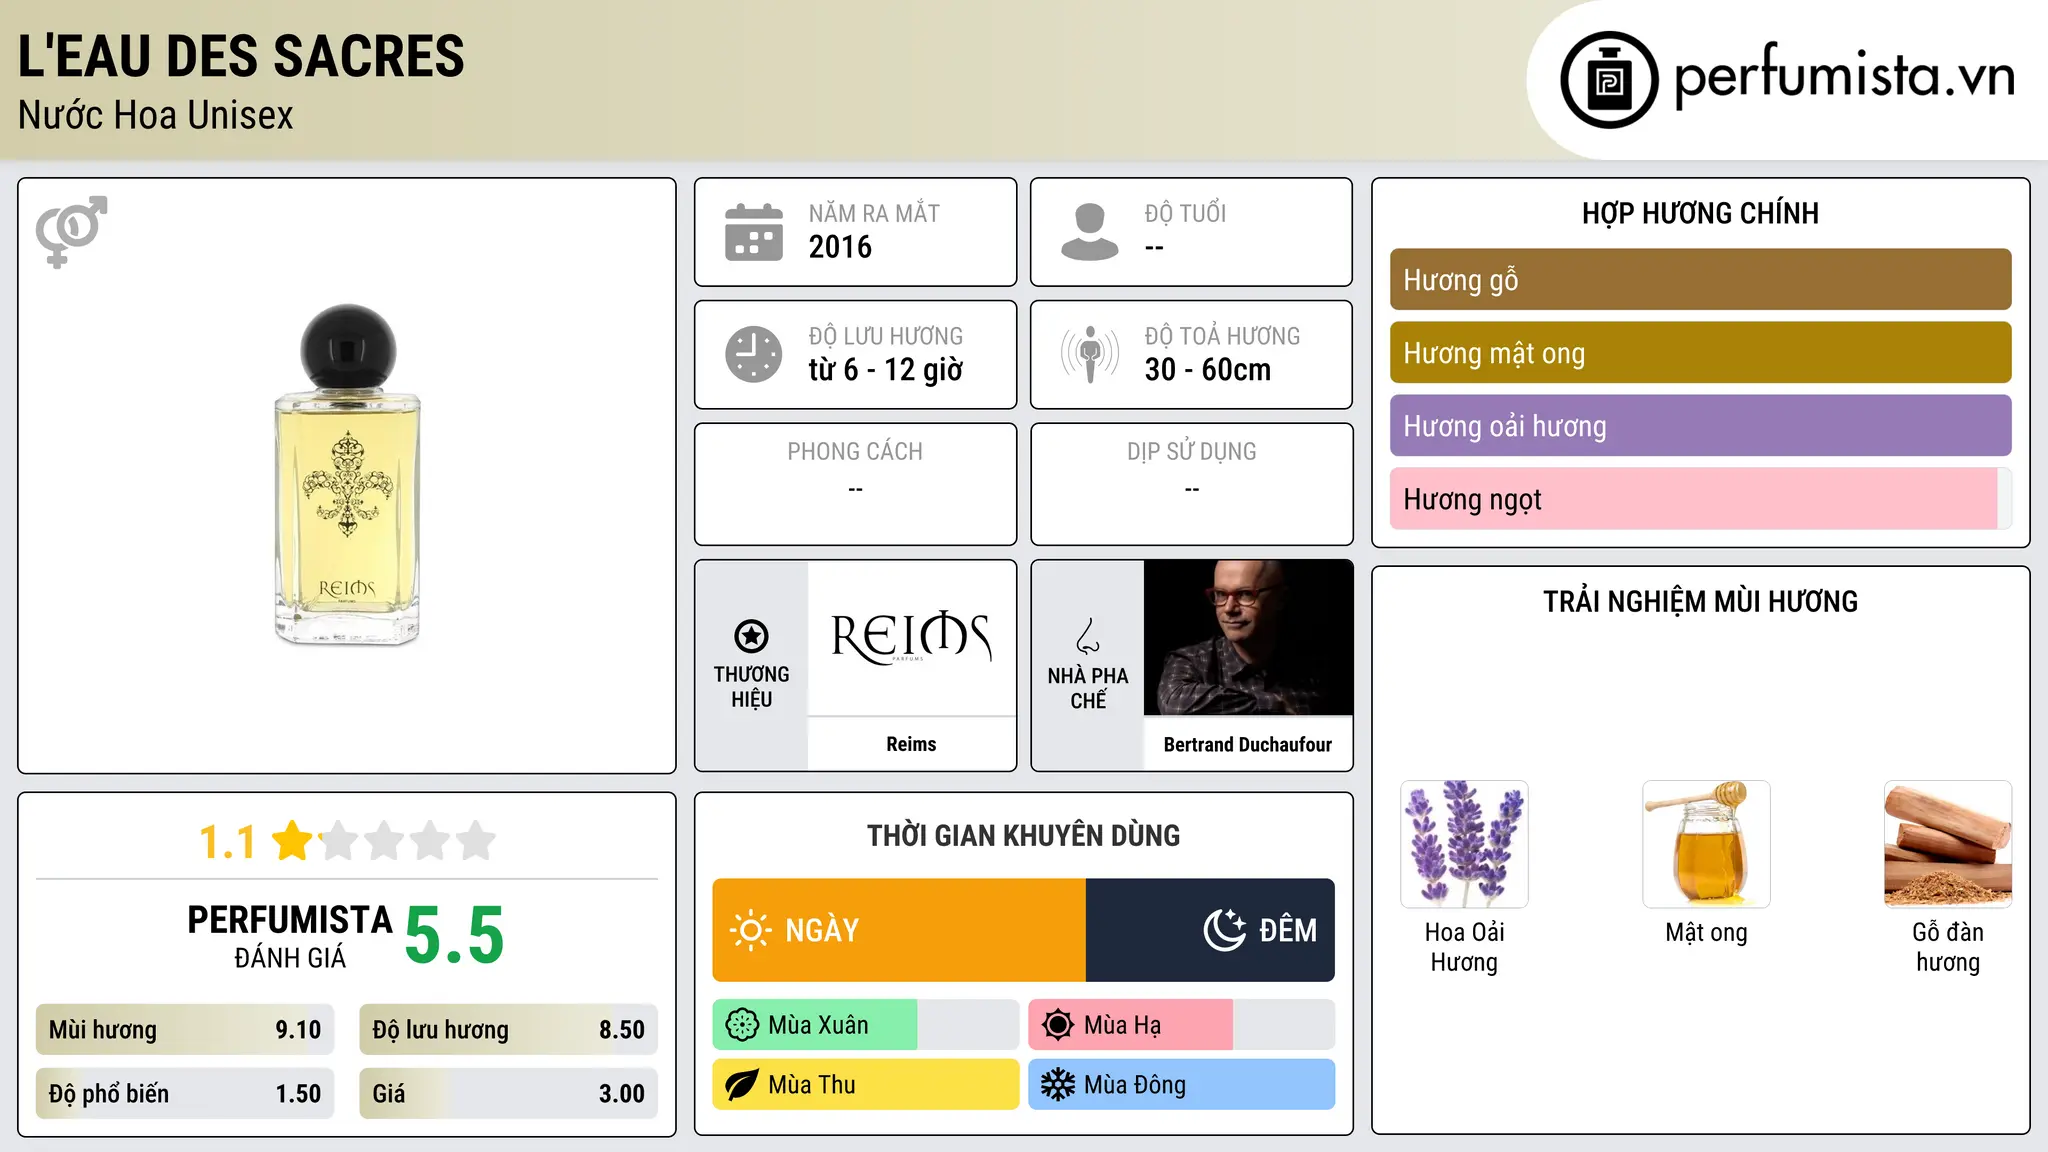Viewport: 2048px width, 1152px height.
Task: Open the L'Eau des Sacres bottle image
Action: pyautogui.click(x=348, y=474)
